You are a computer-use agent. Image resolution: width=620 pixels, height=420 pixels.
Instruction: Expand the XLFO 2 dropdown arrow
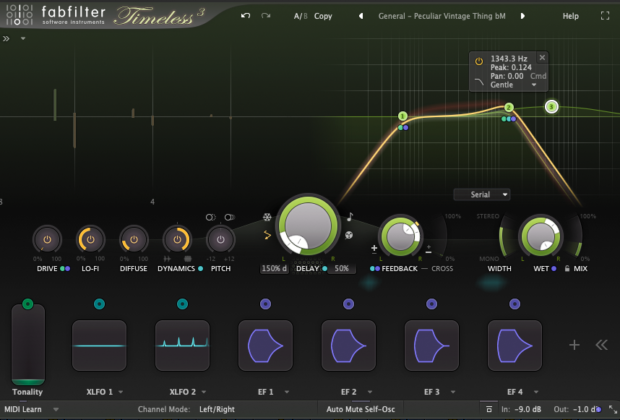[x=204, y=392]
